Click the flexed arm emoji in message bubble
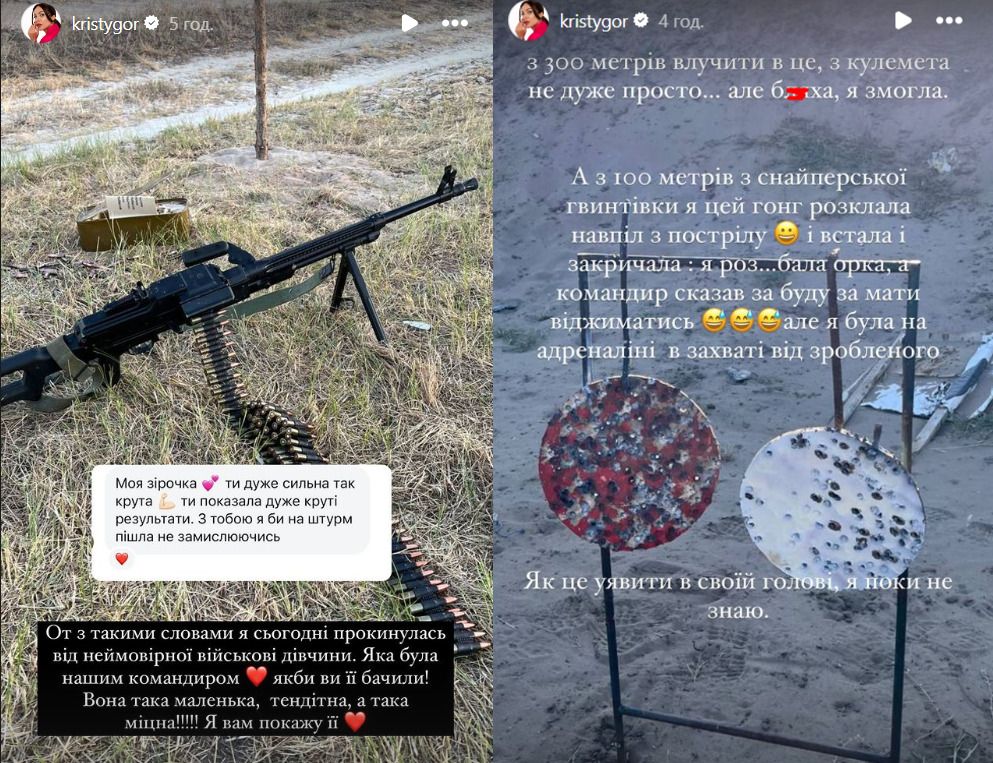 pos(167,501)
